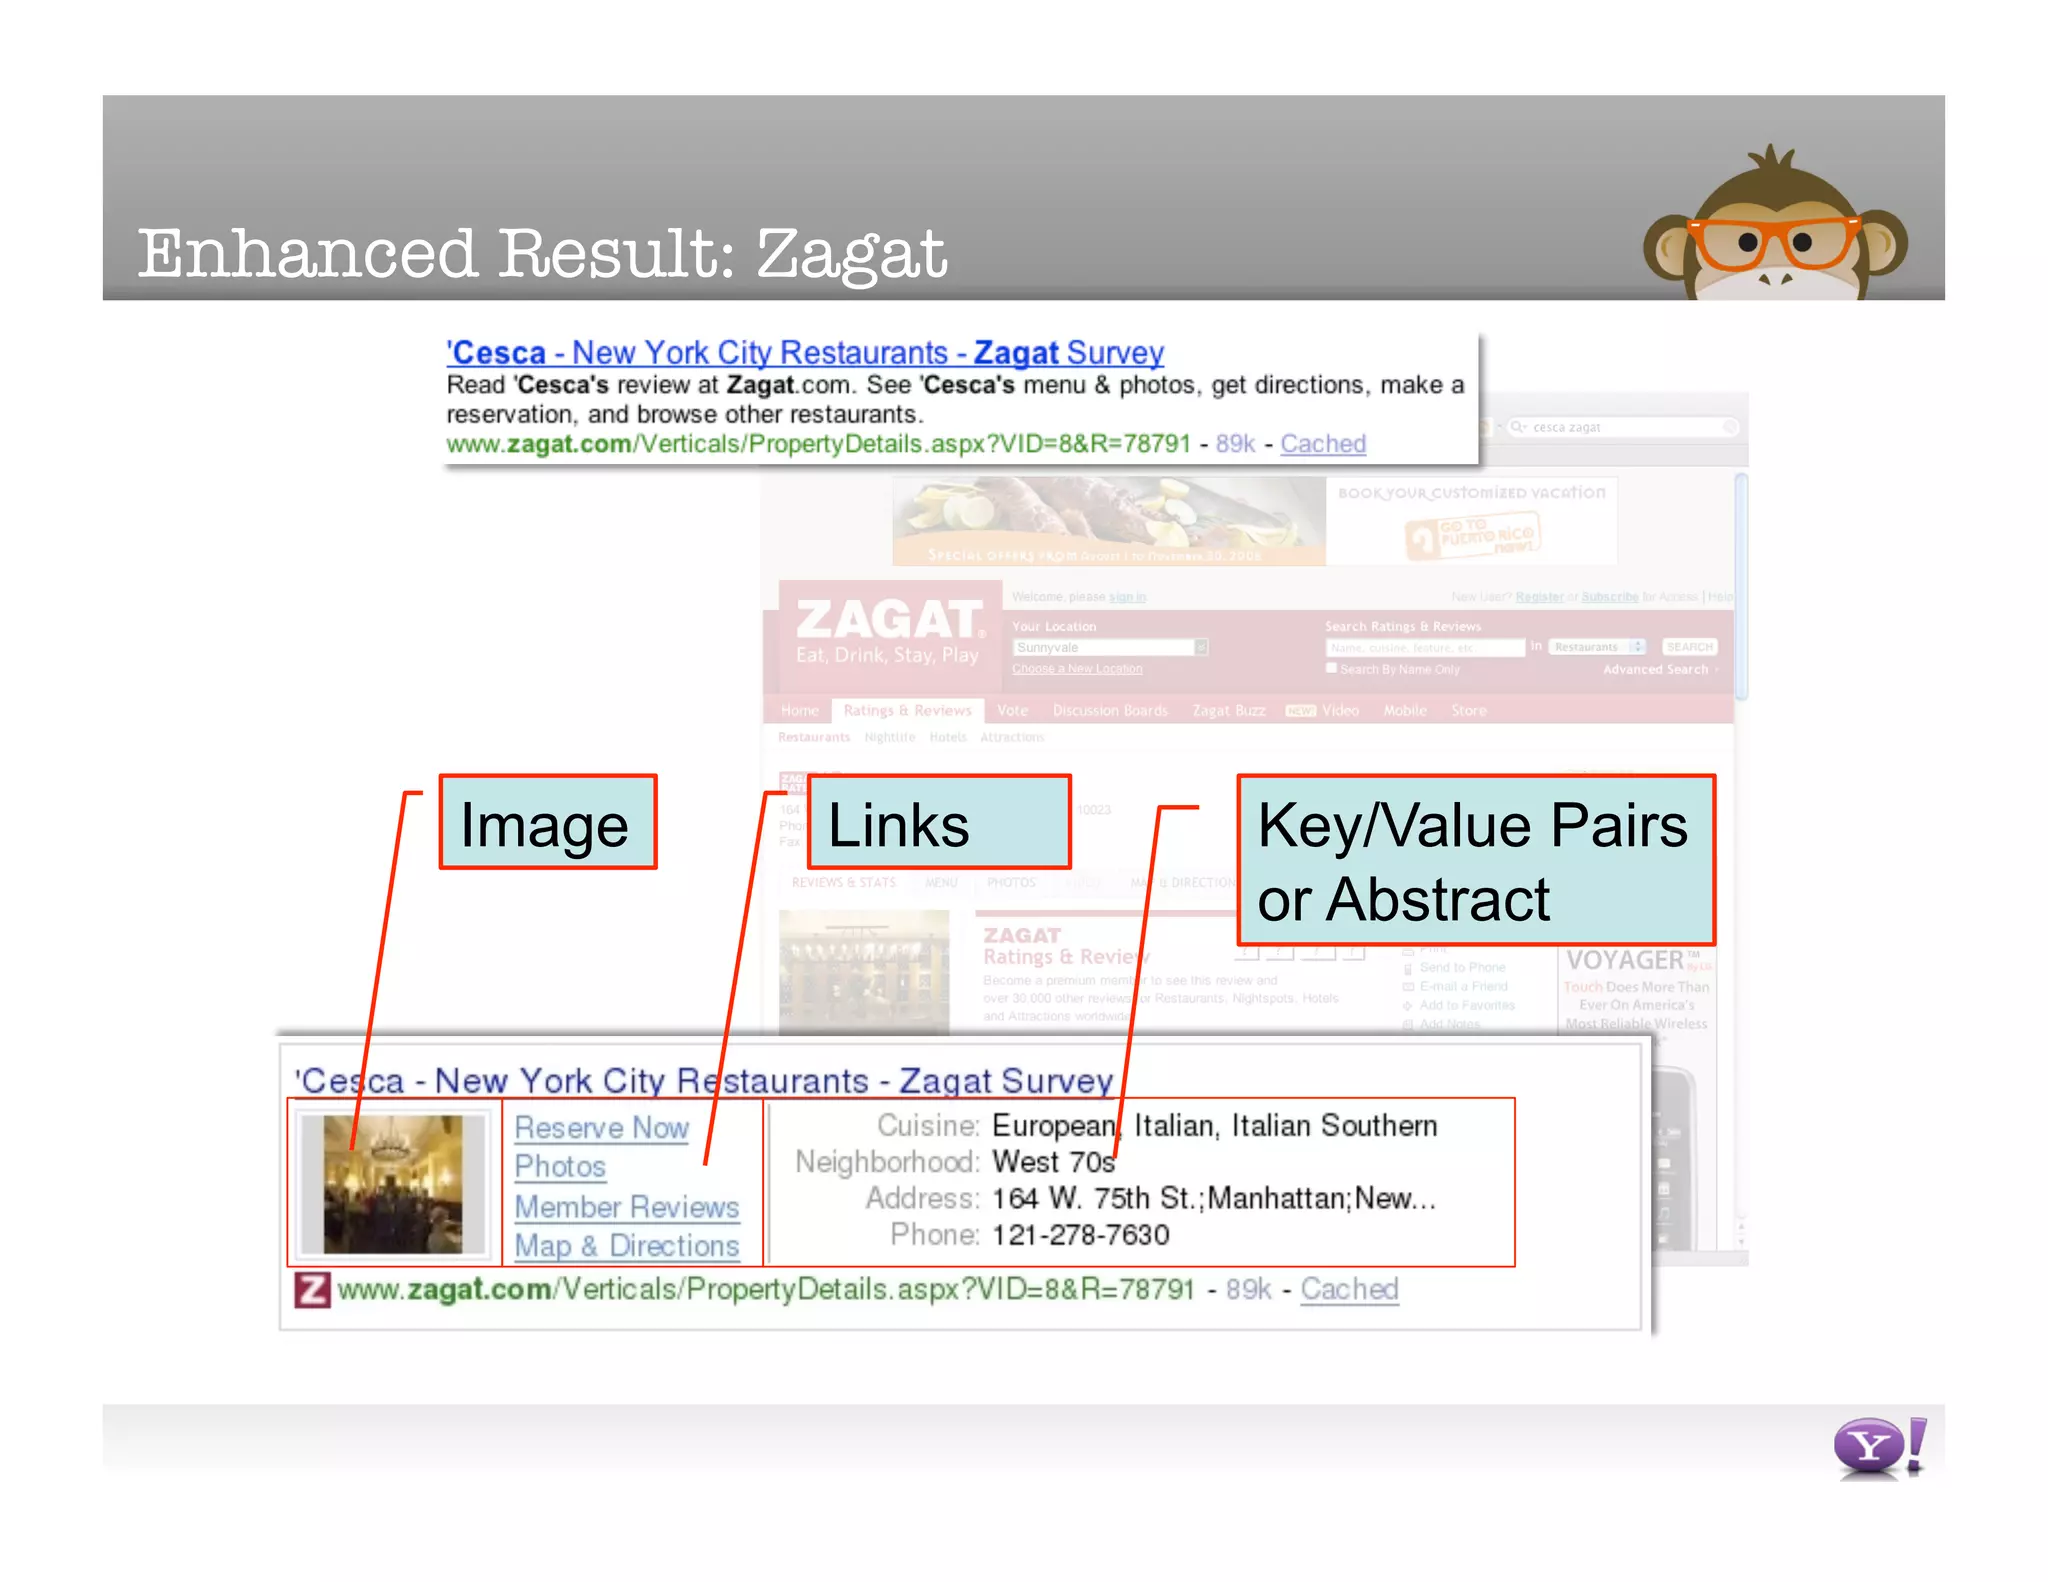2048x1582 pixels.
Task: Click Choose a New Location link
Action: [x=1077, y=669]
